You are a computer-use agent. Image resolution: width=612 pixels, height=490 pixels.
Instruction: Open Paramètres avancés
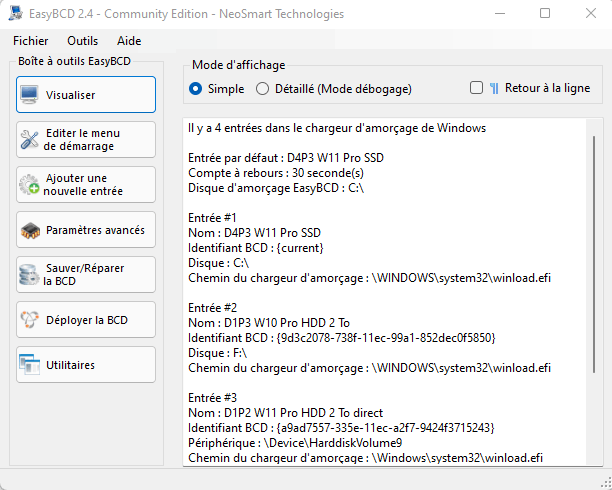coord(86,230)
